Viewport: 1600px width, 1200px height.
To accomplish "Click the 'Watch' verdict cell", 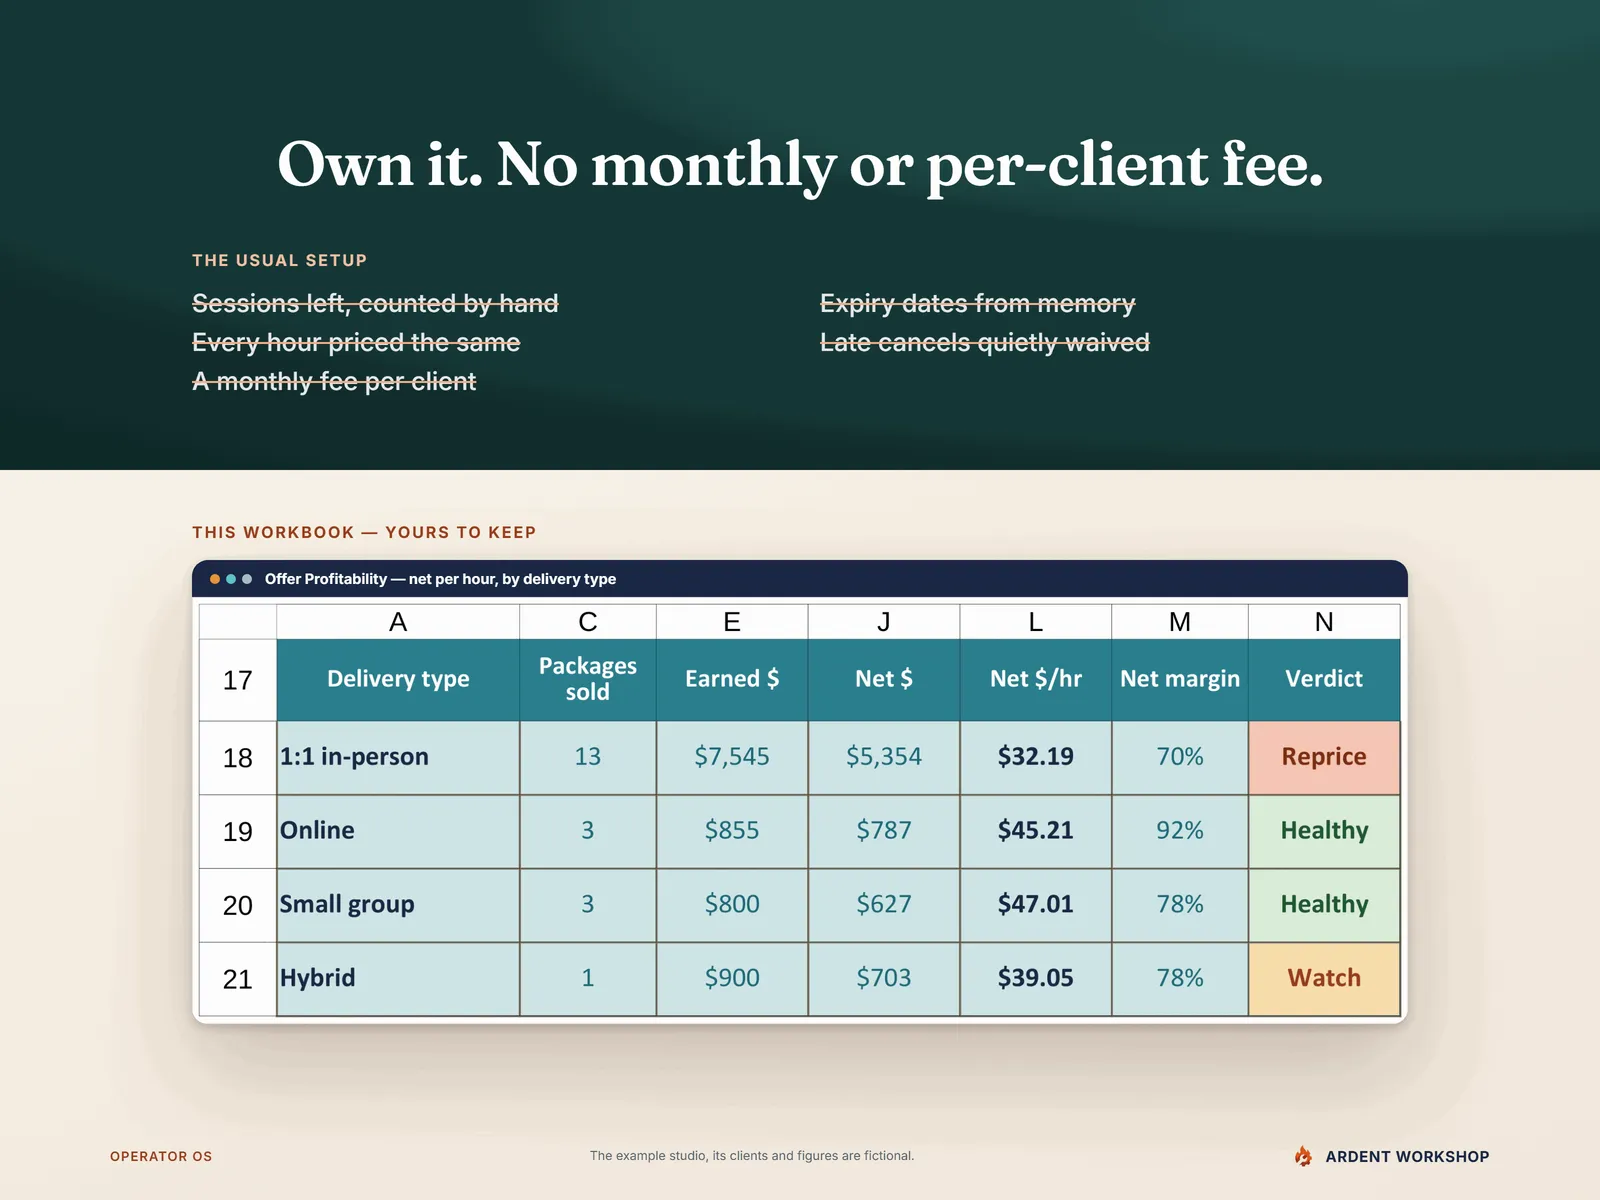I will [1324, 979].
